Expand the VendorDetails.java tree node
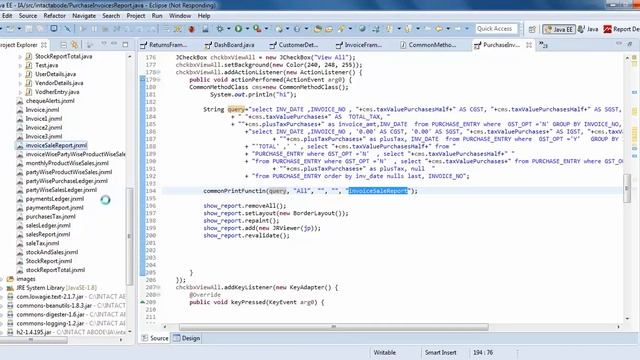 [20, 83]
